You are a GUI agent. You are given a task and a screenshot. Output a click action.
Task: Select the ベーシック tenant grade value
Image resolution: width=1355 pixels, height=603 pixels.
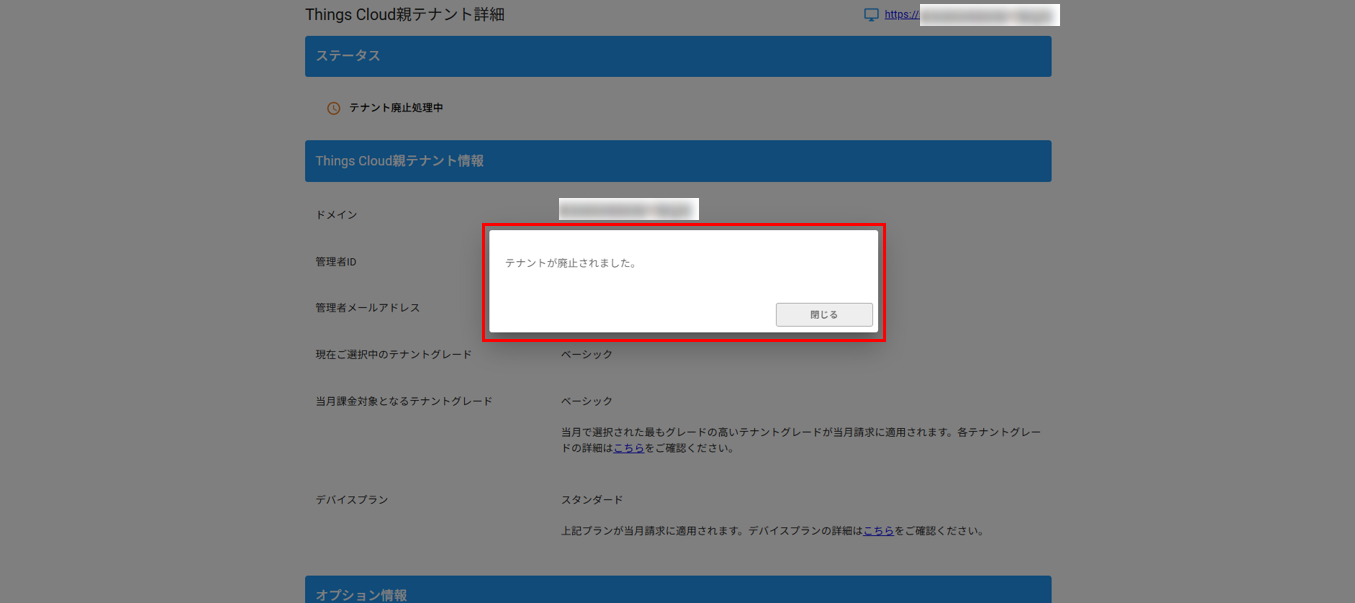[x=586, y=353]
